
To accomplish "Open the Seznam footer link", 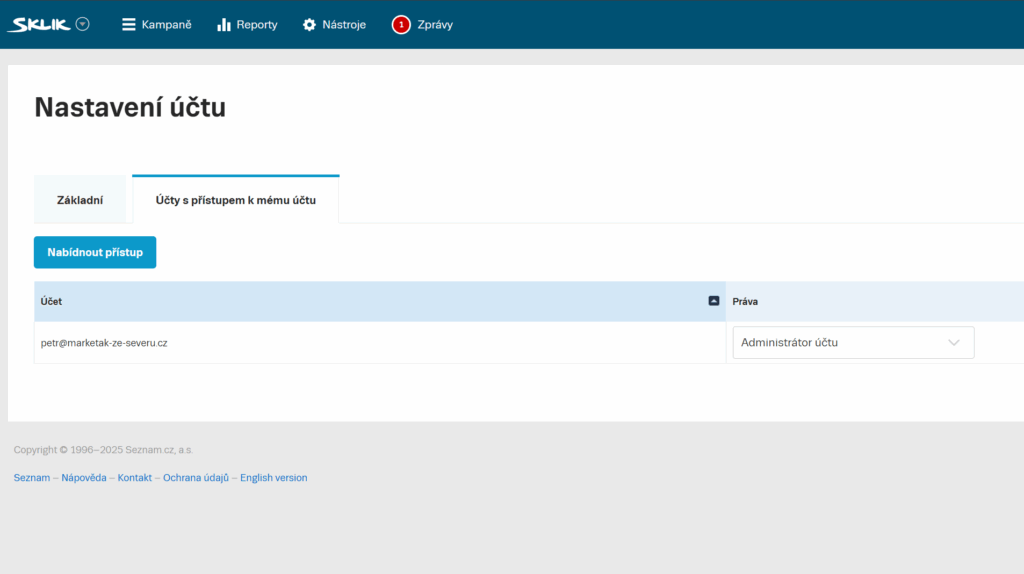I will point(31,478).
